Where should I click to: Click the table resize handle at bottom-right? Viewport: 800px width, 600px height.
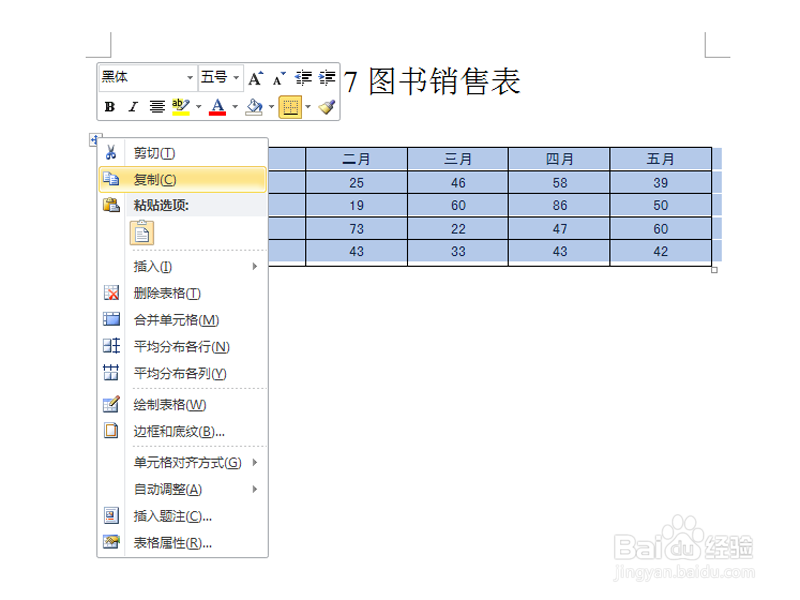point(714,270)
